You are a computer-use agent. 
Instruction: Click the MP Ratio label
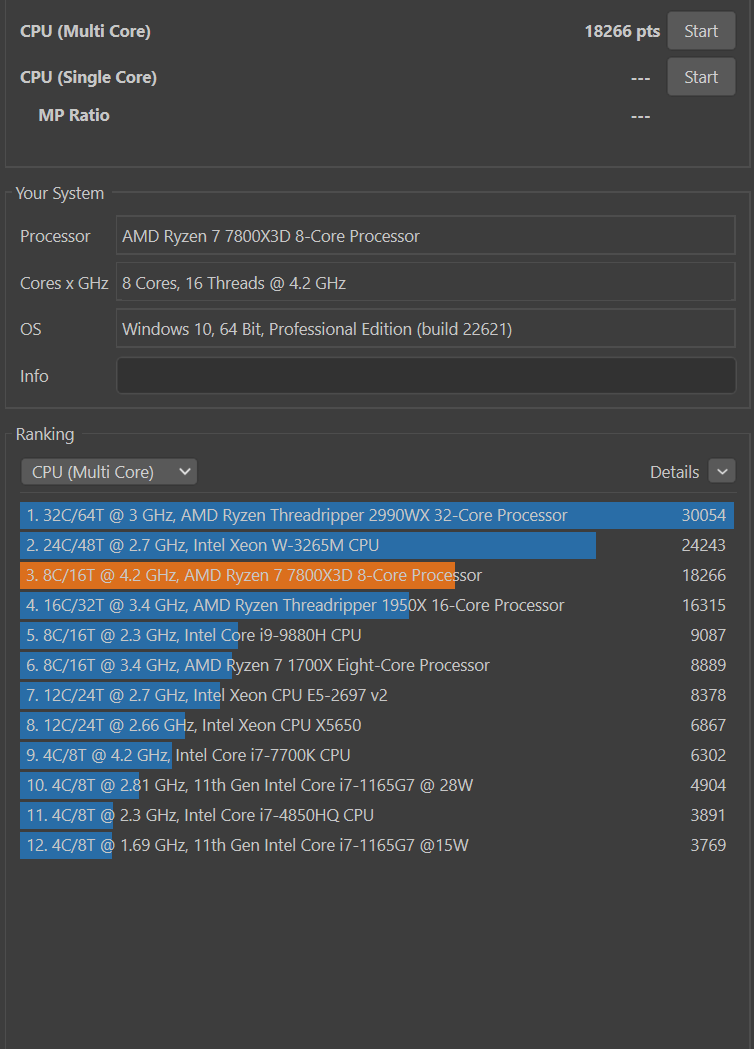74,115
